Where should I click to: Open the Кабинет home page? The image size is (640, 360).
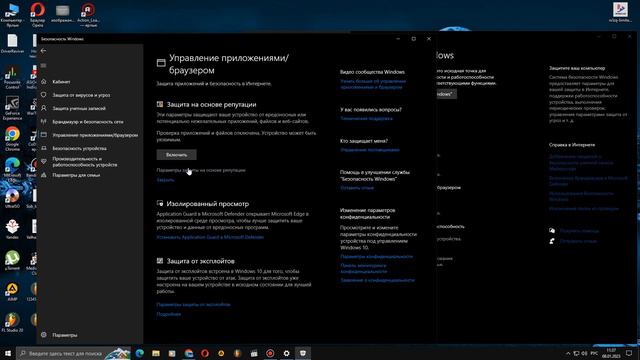pos(61,82)
